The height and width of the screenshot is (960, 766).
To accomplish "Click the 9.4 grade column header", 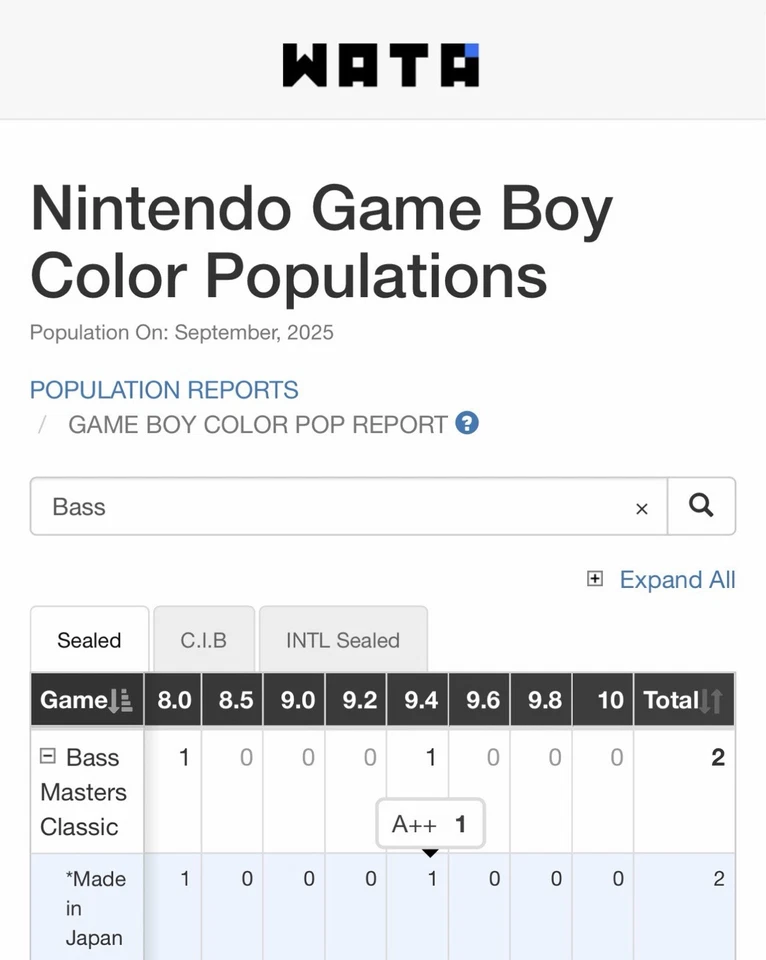I will pos(421,700).
